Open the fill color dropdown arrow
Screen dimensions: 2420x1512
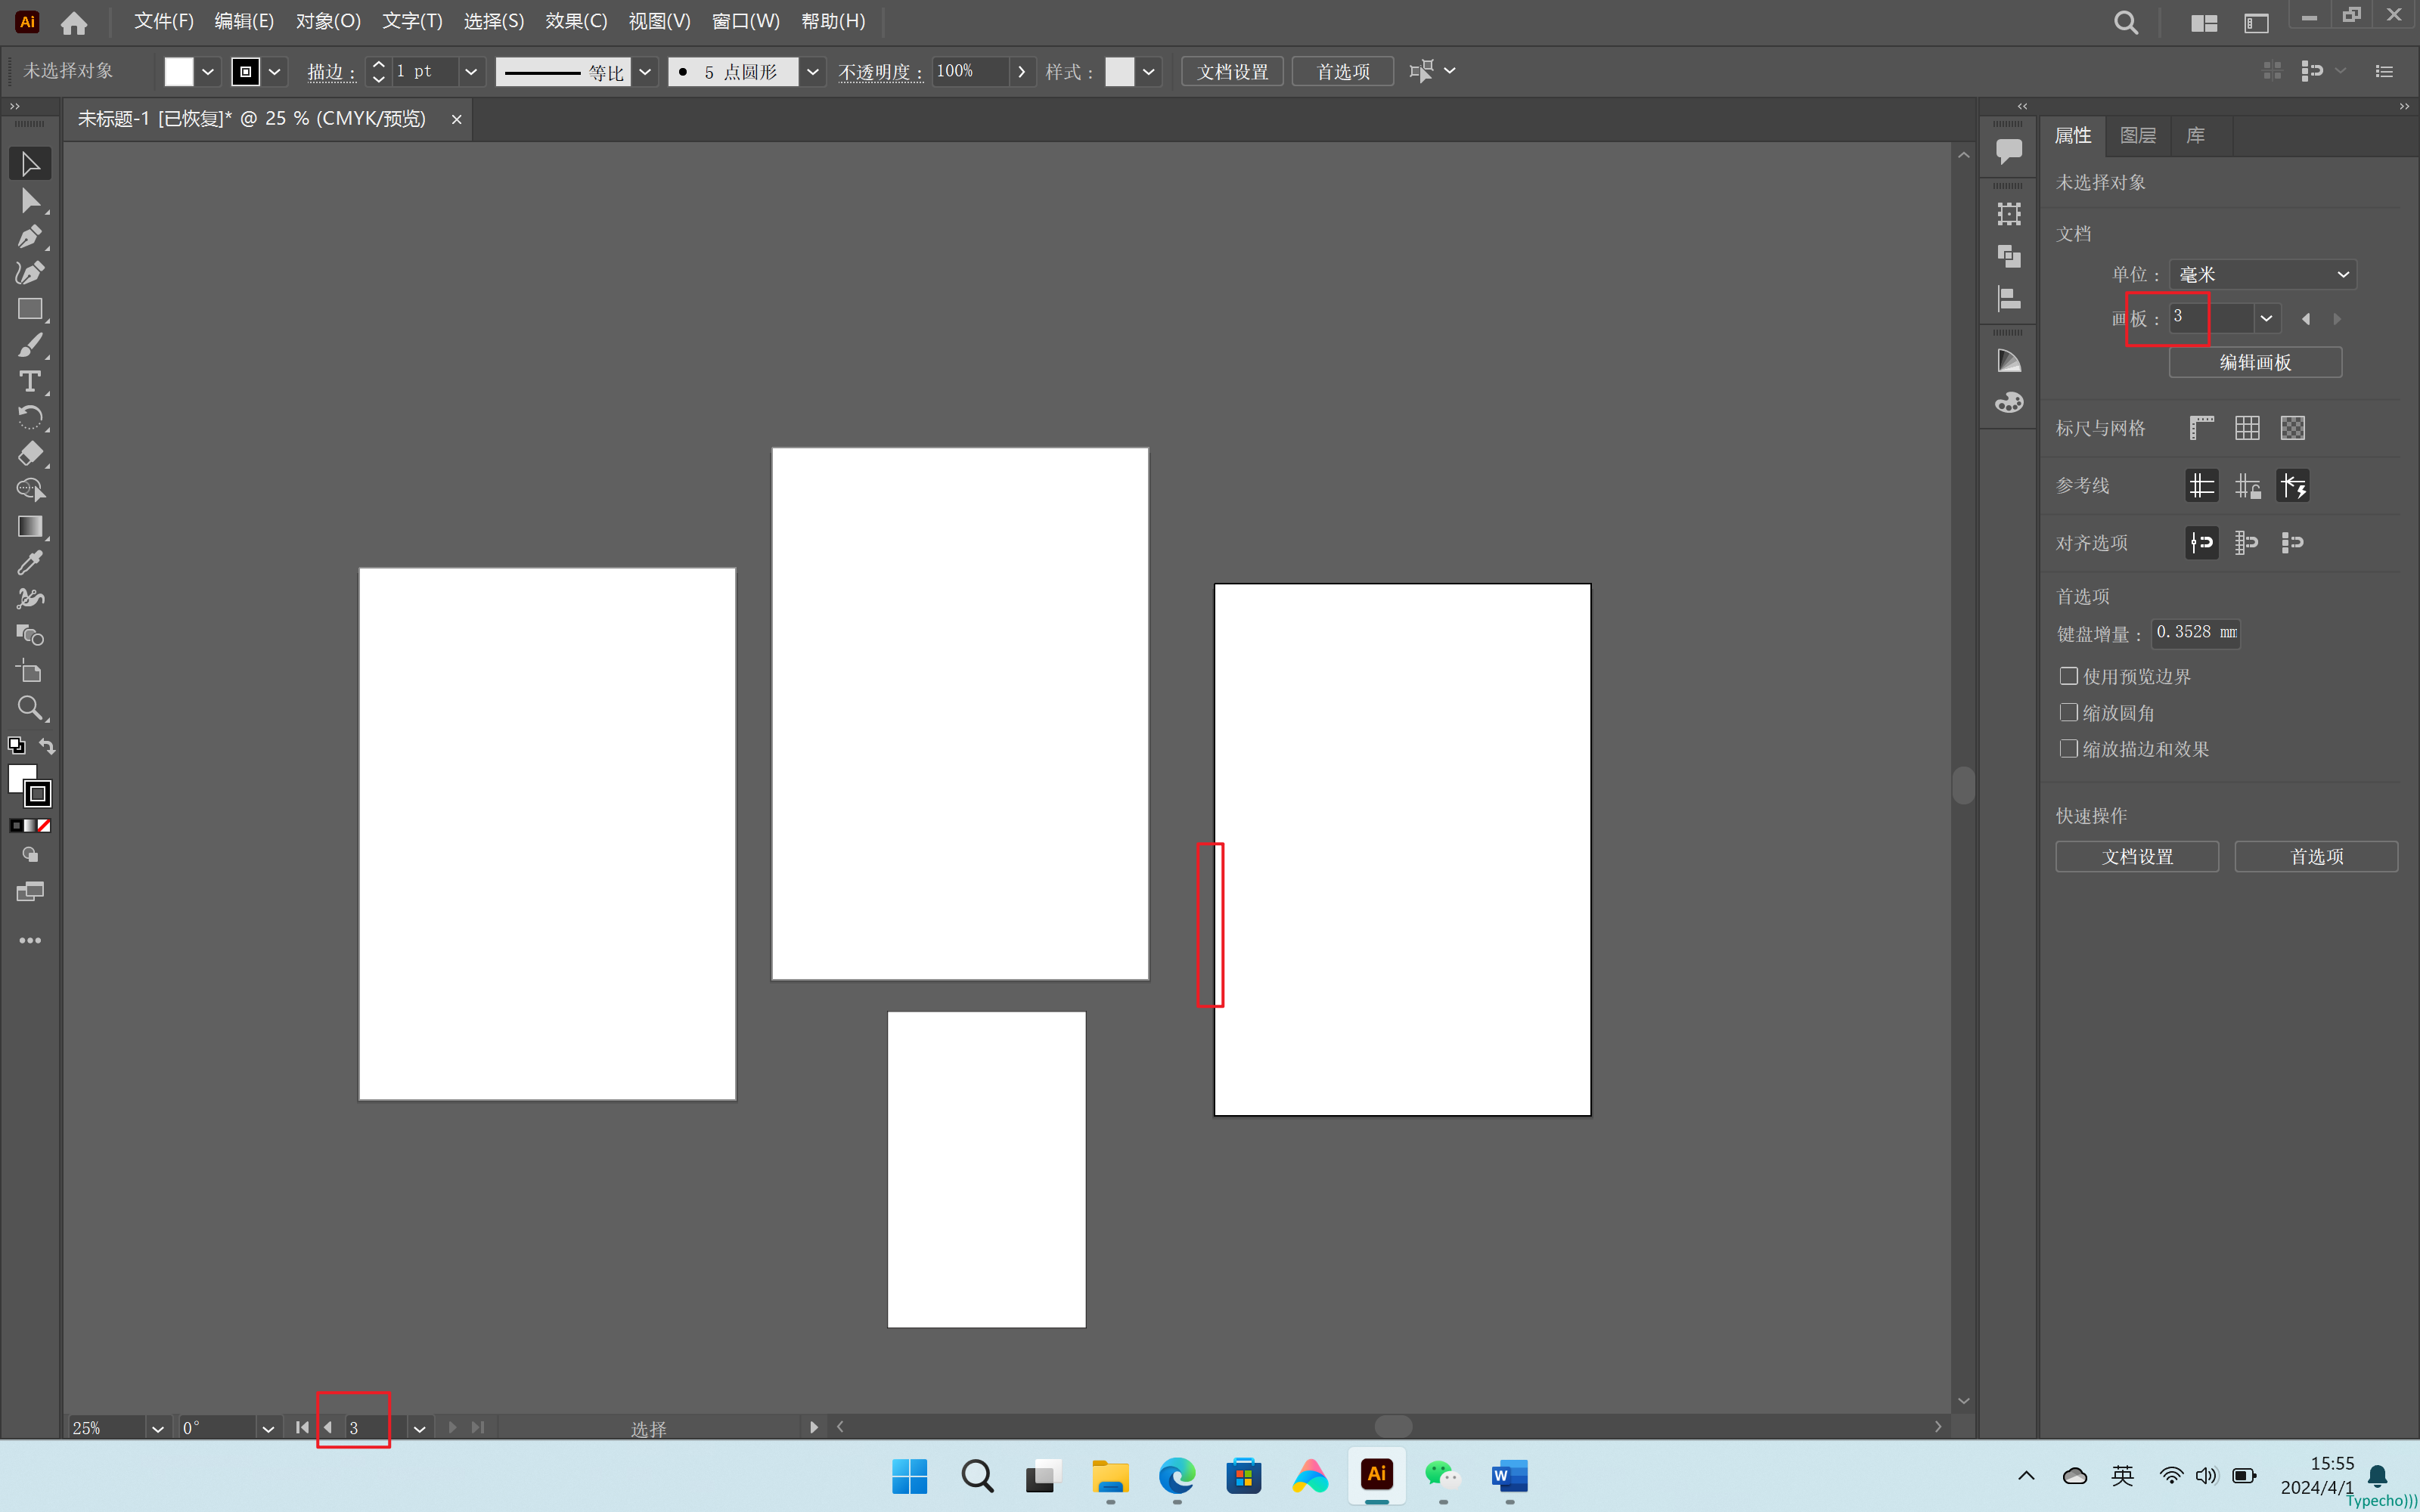coord(208,71)
